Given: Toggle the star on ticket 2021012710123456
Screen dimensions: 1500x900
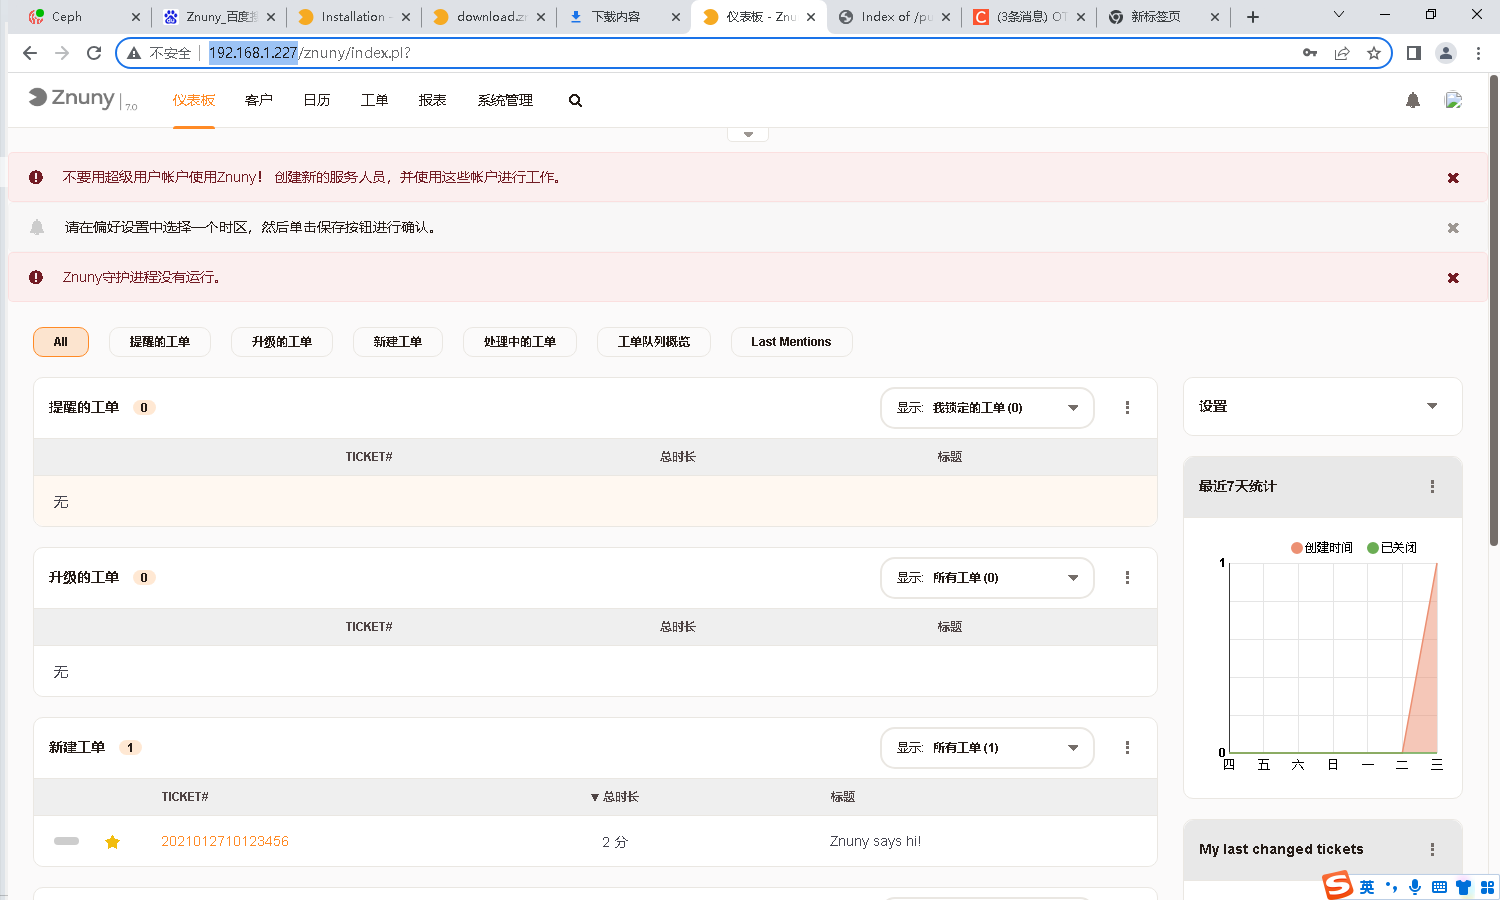Looking at the screenshot, I should (112, 842).
